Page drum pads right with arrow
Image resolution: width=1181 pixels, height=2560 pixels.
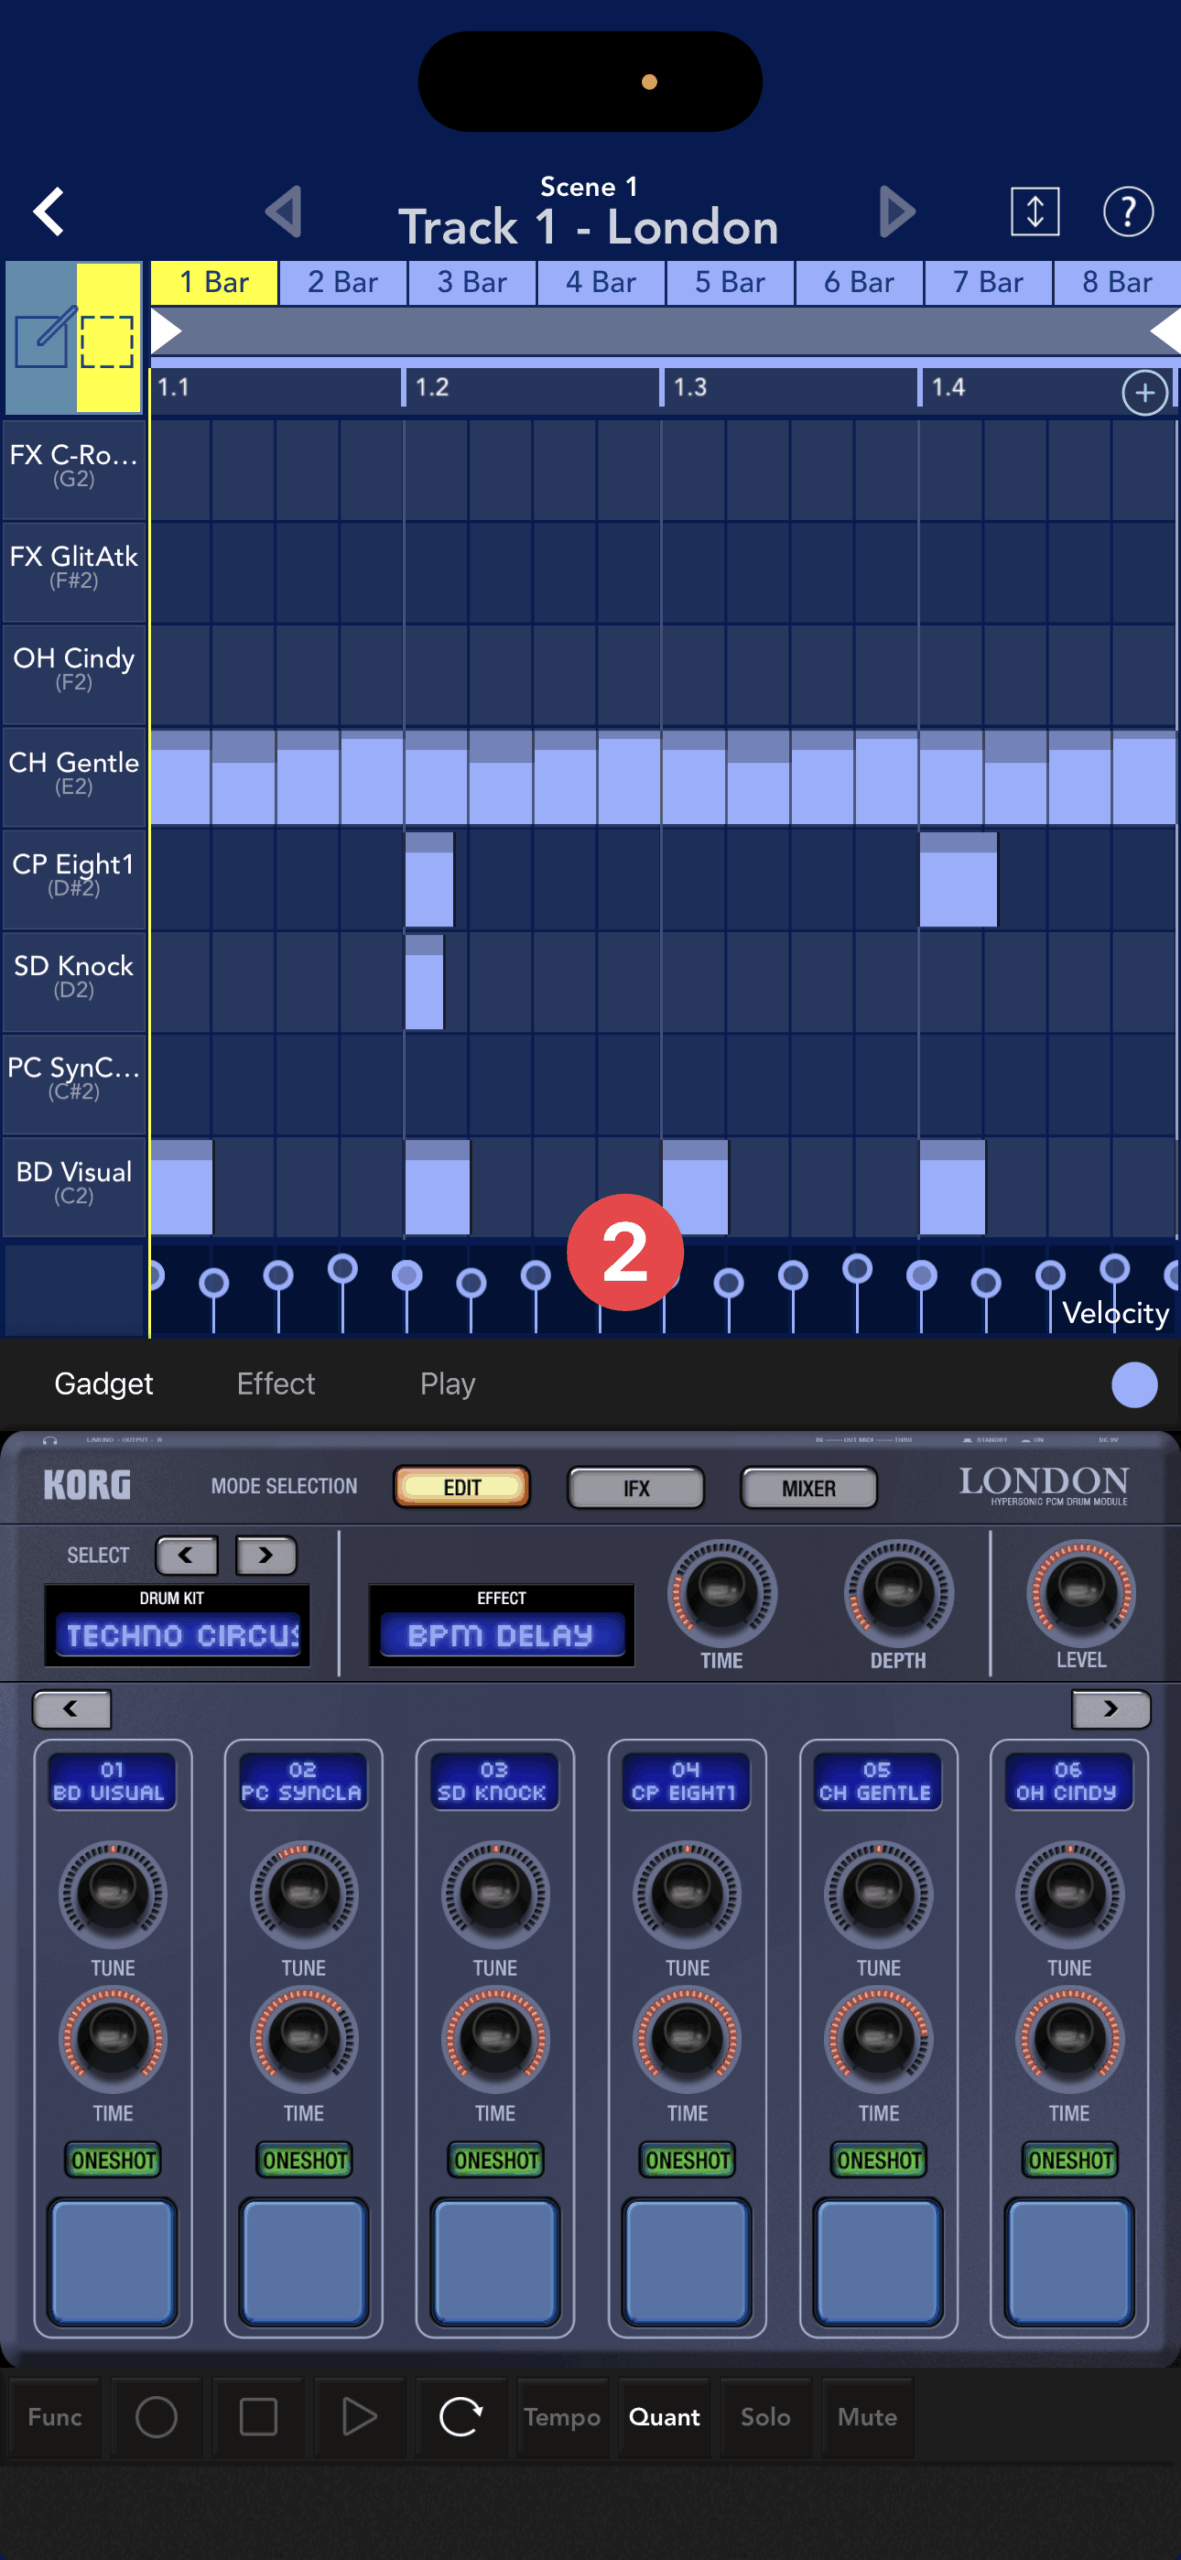click(x=1110, y=1709)
